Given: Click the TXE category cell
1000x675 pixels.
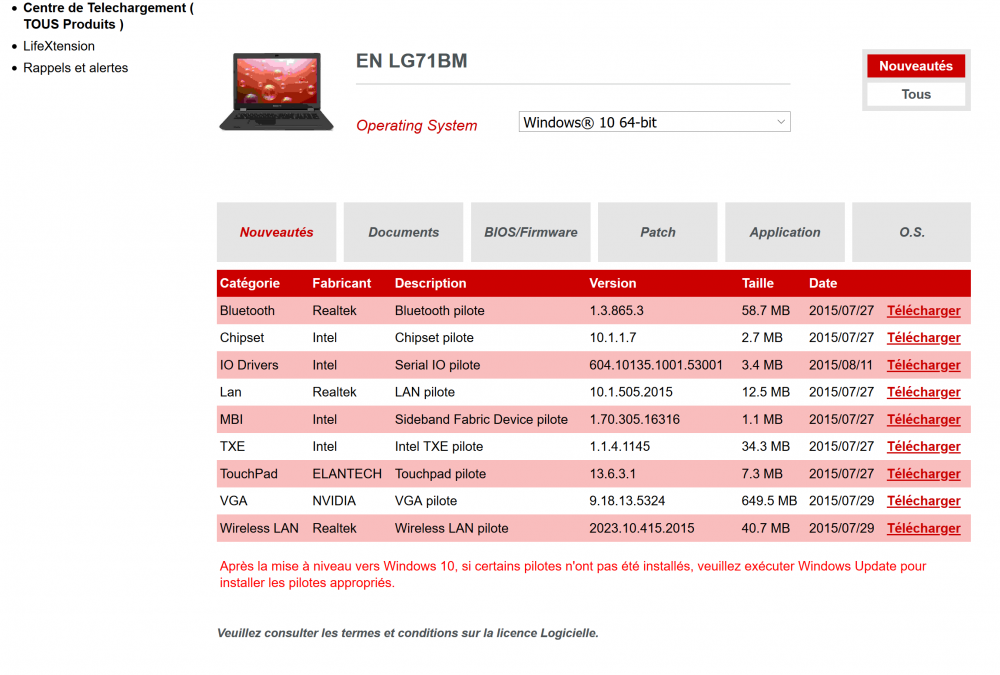Looking at the screenshot, I should click(x=232, y=447).
